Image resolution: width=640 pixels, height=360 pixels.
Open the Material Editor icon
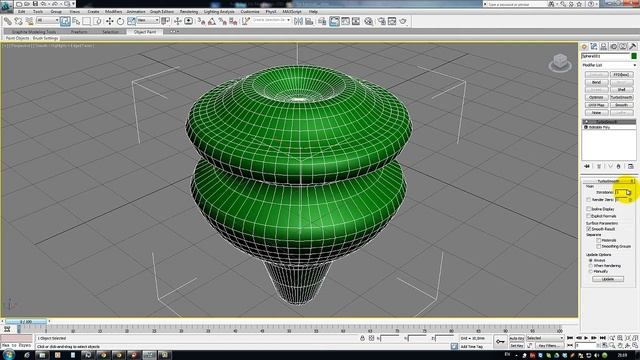[x=369, y=21]
